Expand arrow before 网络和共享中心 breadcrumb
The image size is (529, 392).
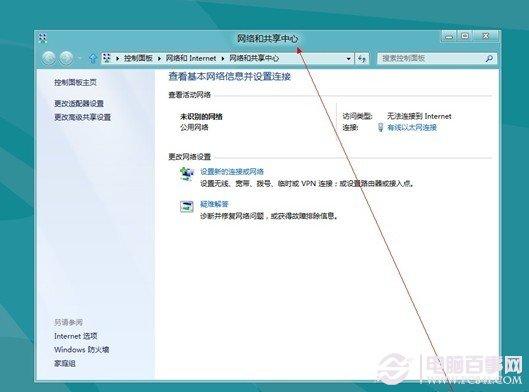pyautogui.click(x=223, y=59)
